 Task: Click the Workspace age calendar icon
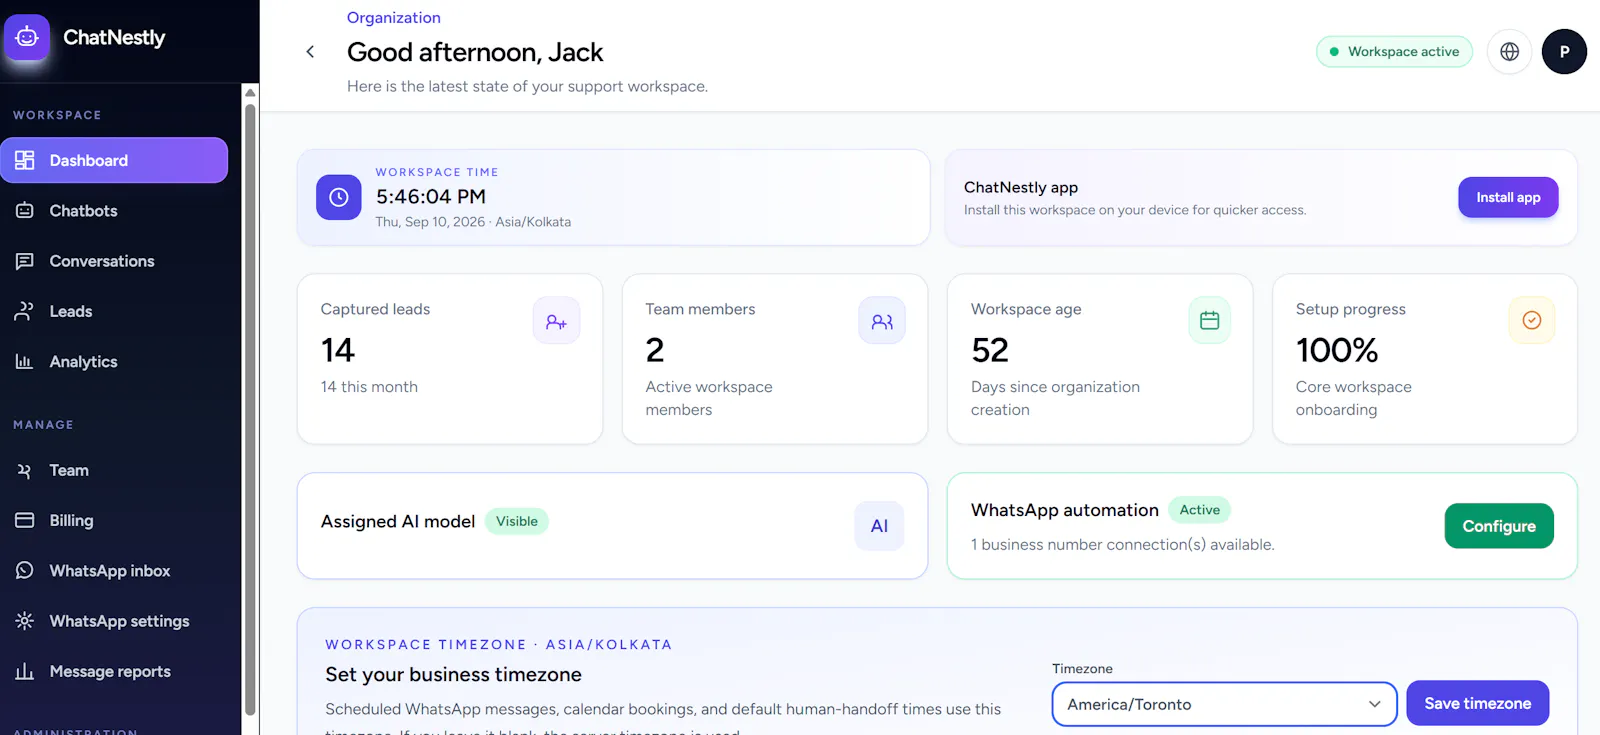tap(1210, 321)
